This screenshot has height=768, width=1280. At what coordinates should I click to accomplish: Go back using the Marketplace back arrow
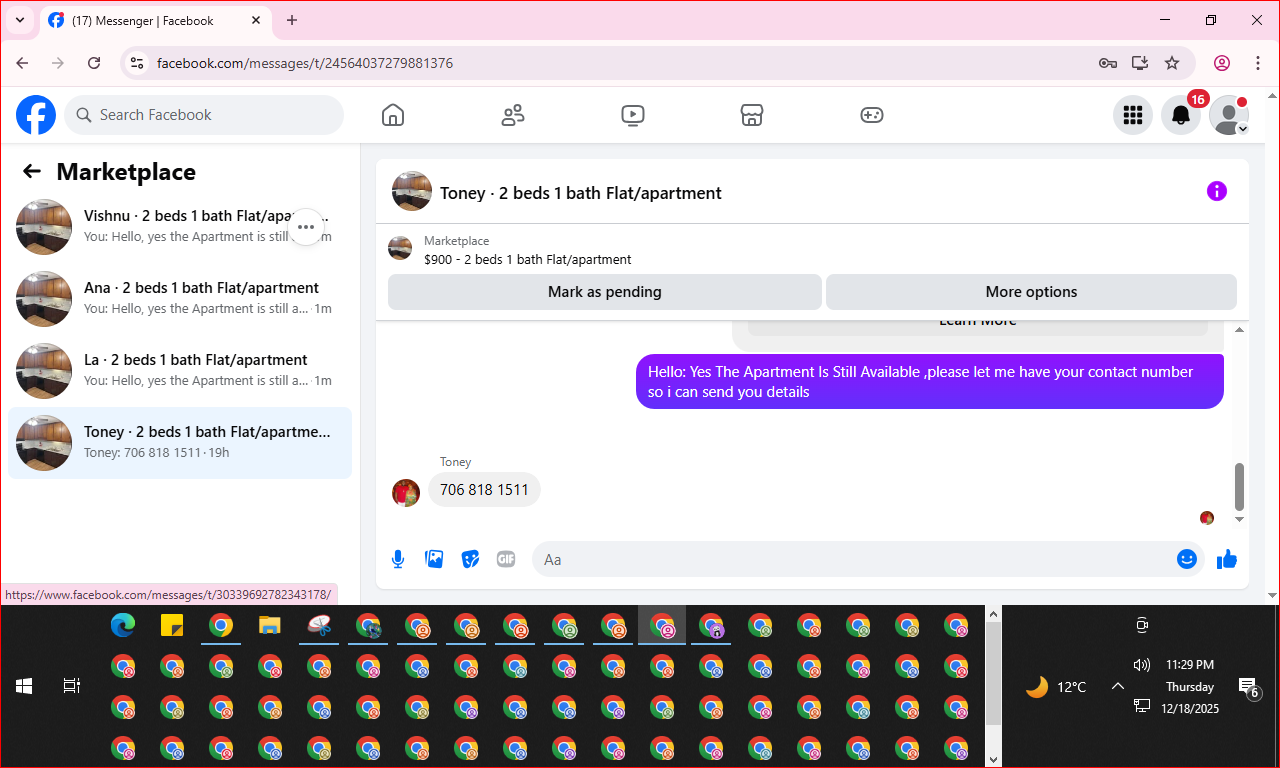[x=32, y=171]
